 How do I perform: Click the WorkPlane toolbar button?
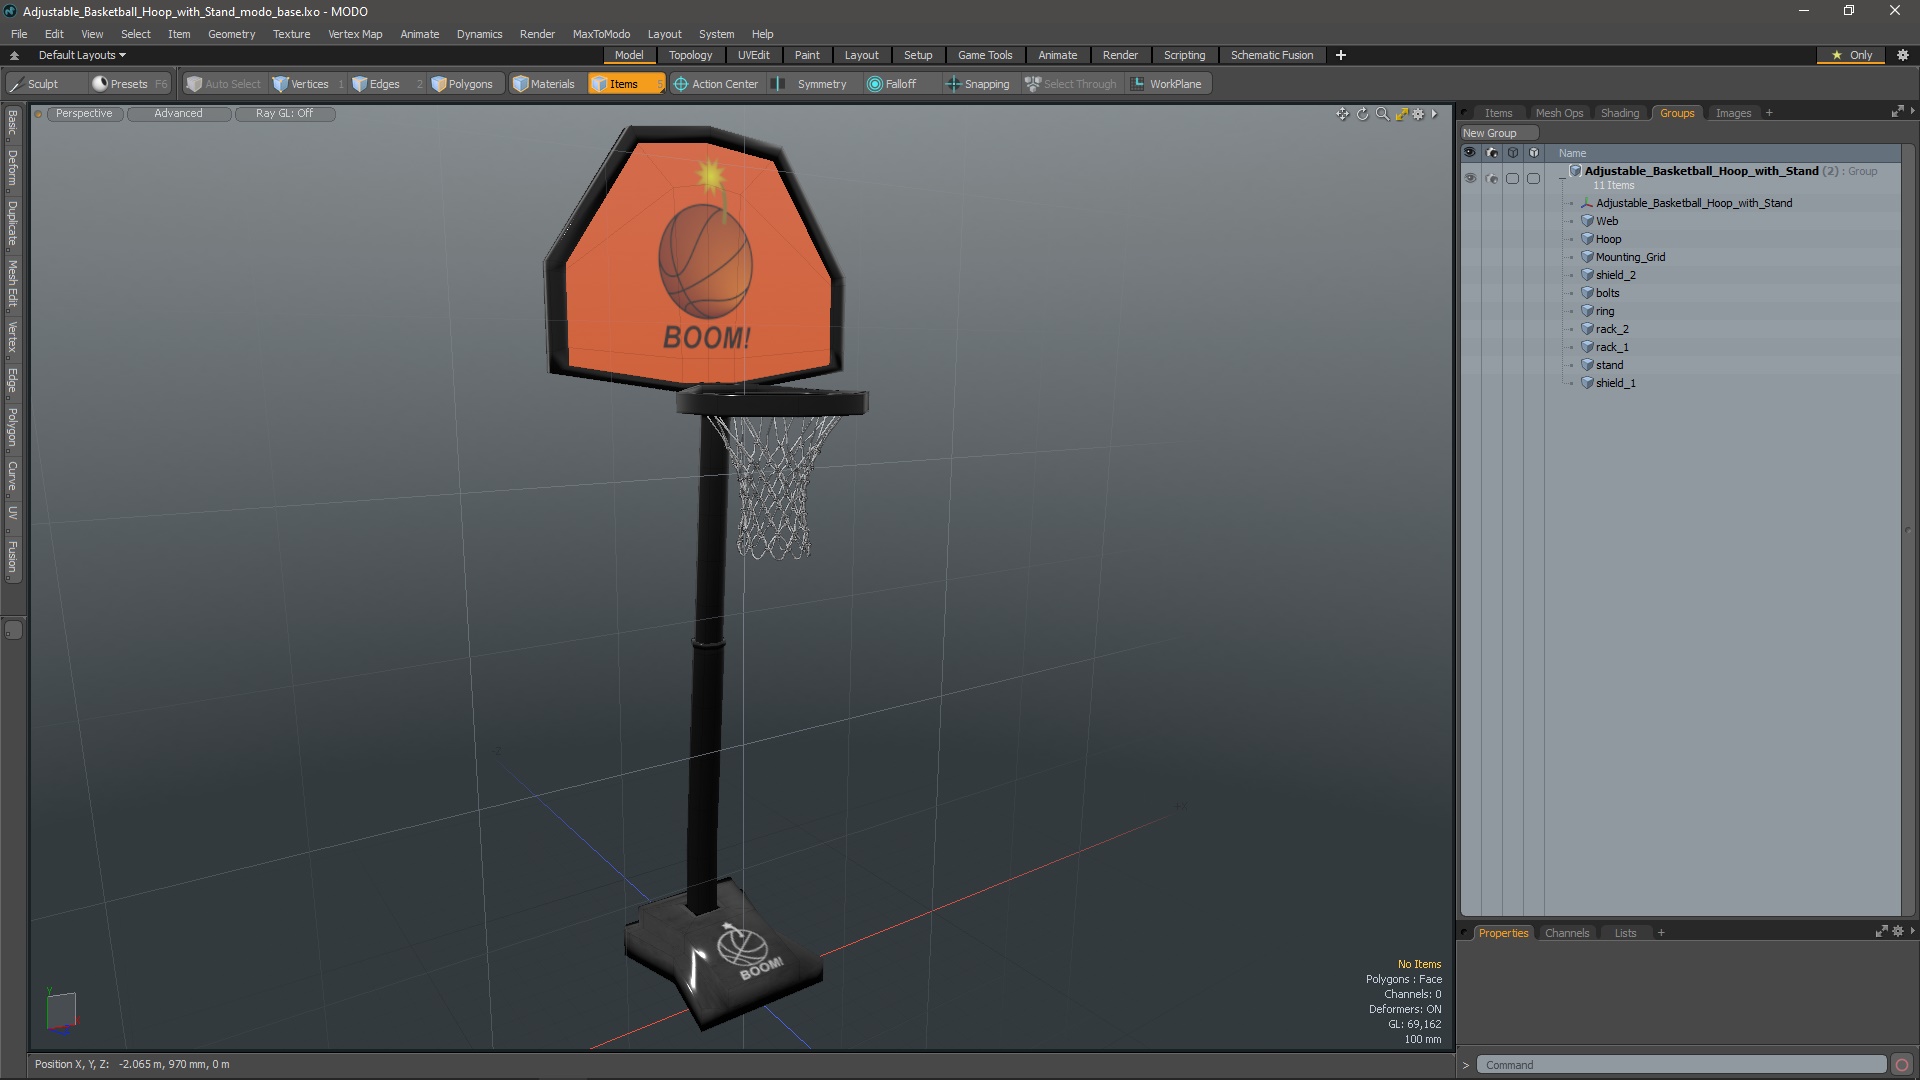point(1166,84)
